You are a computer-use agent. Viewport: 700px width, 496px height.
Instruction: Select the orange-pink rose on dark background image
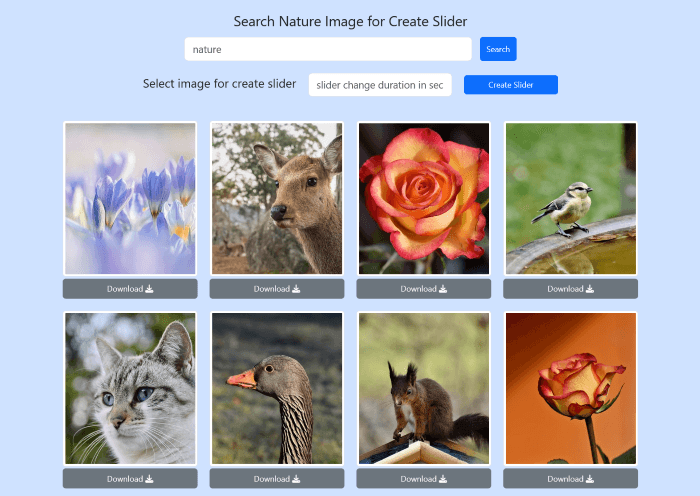point(424,198)
